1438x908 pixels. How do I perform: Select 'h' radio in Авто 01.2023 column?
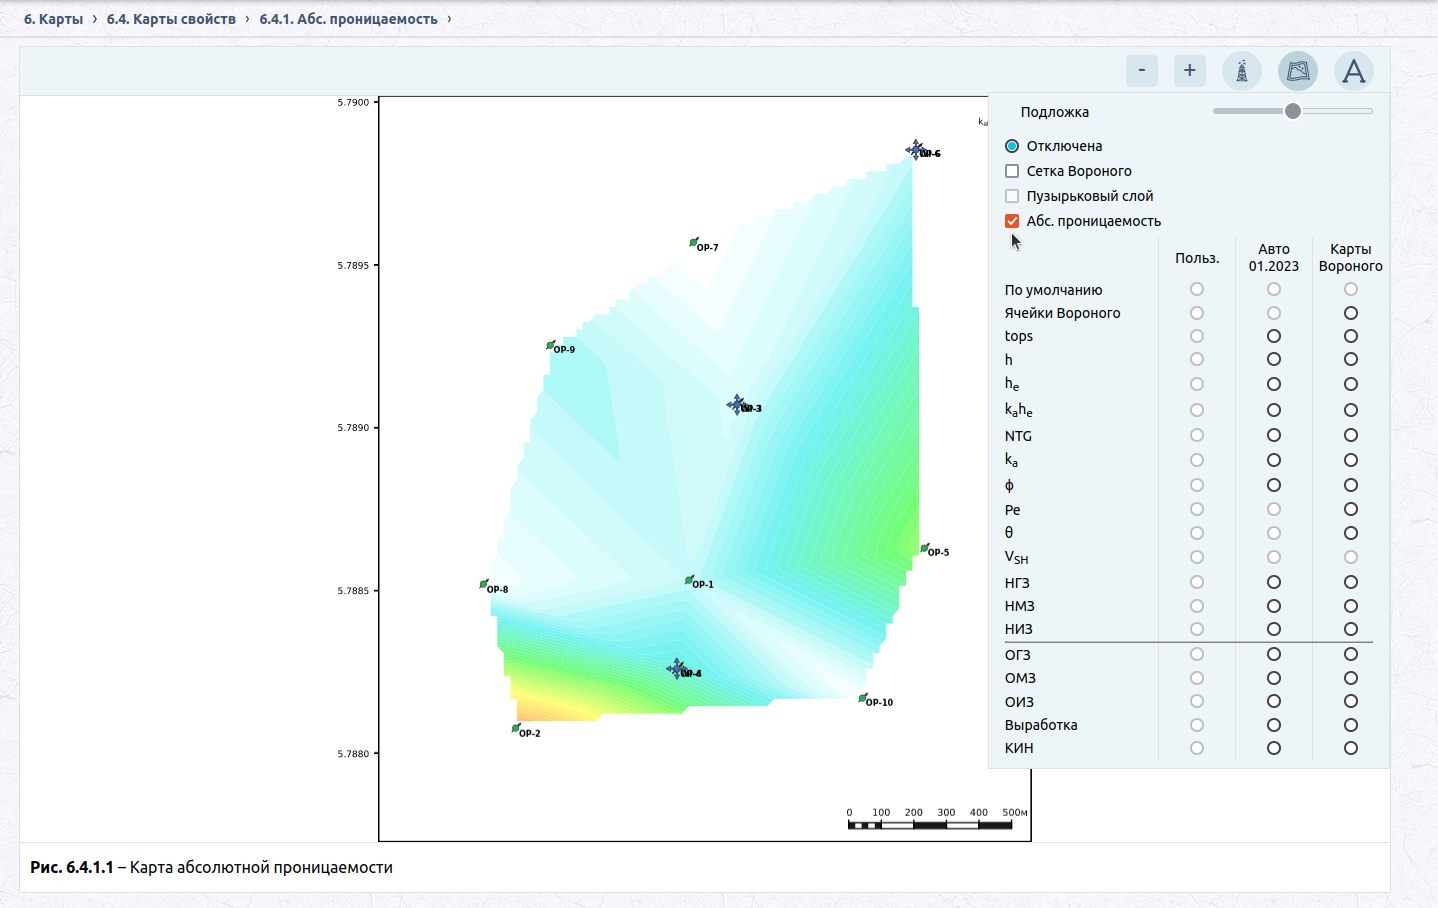1274,359
